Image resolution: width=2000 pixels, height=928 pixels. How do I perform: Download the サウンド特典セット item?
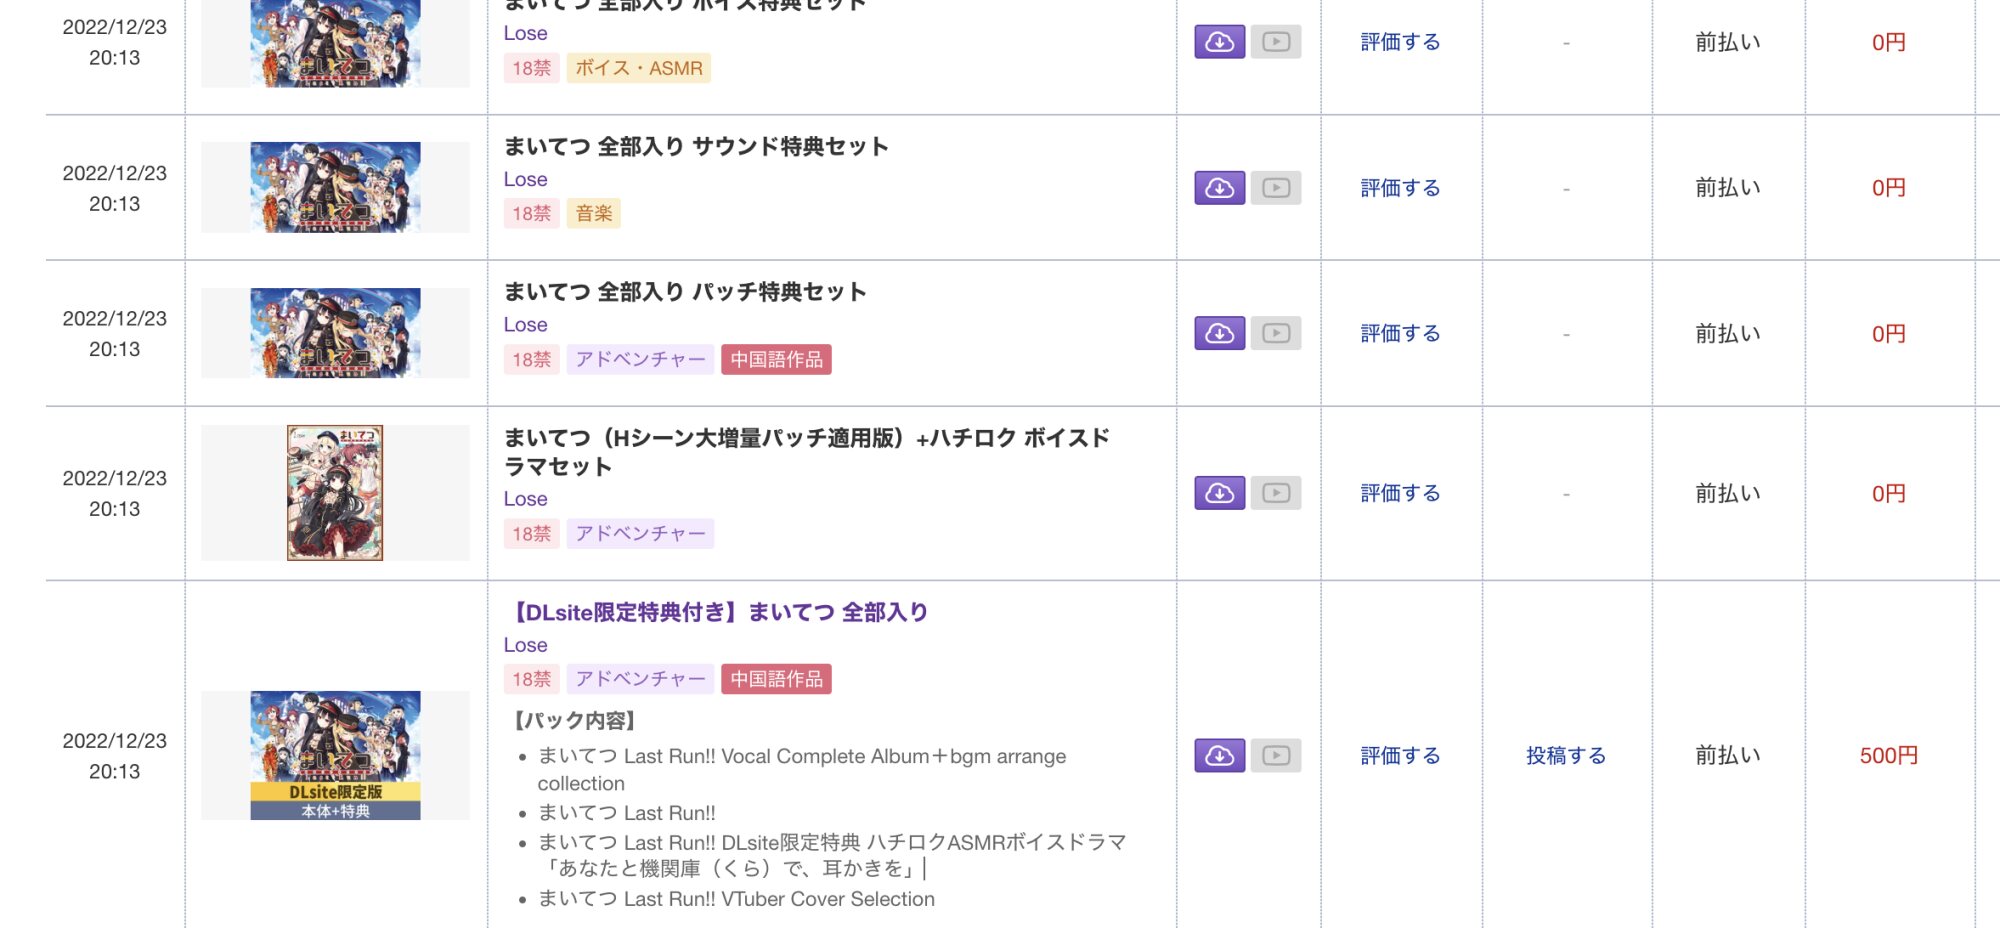(x=1219, y=188)
